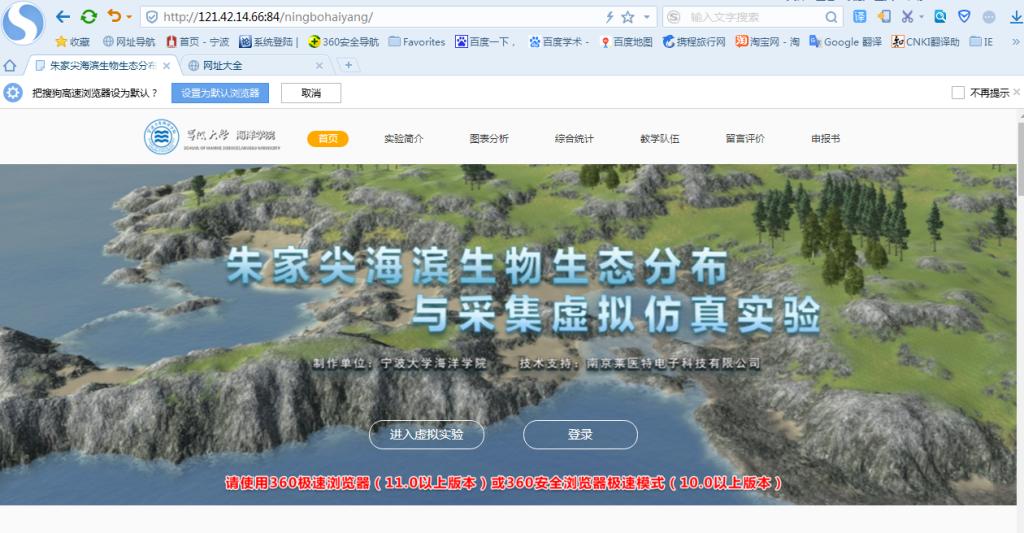Click the 进入虚拟实验 button
This screenshot has width=1024, height=533.
click(x=427, y=435)
